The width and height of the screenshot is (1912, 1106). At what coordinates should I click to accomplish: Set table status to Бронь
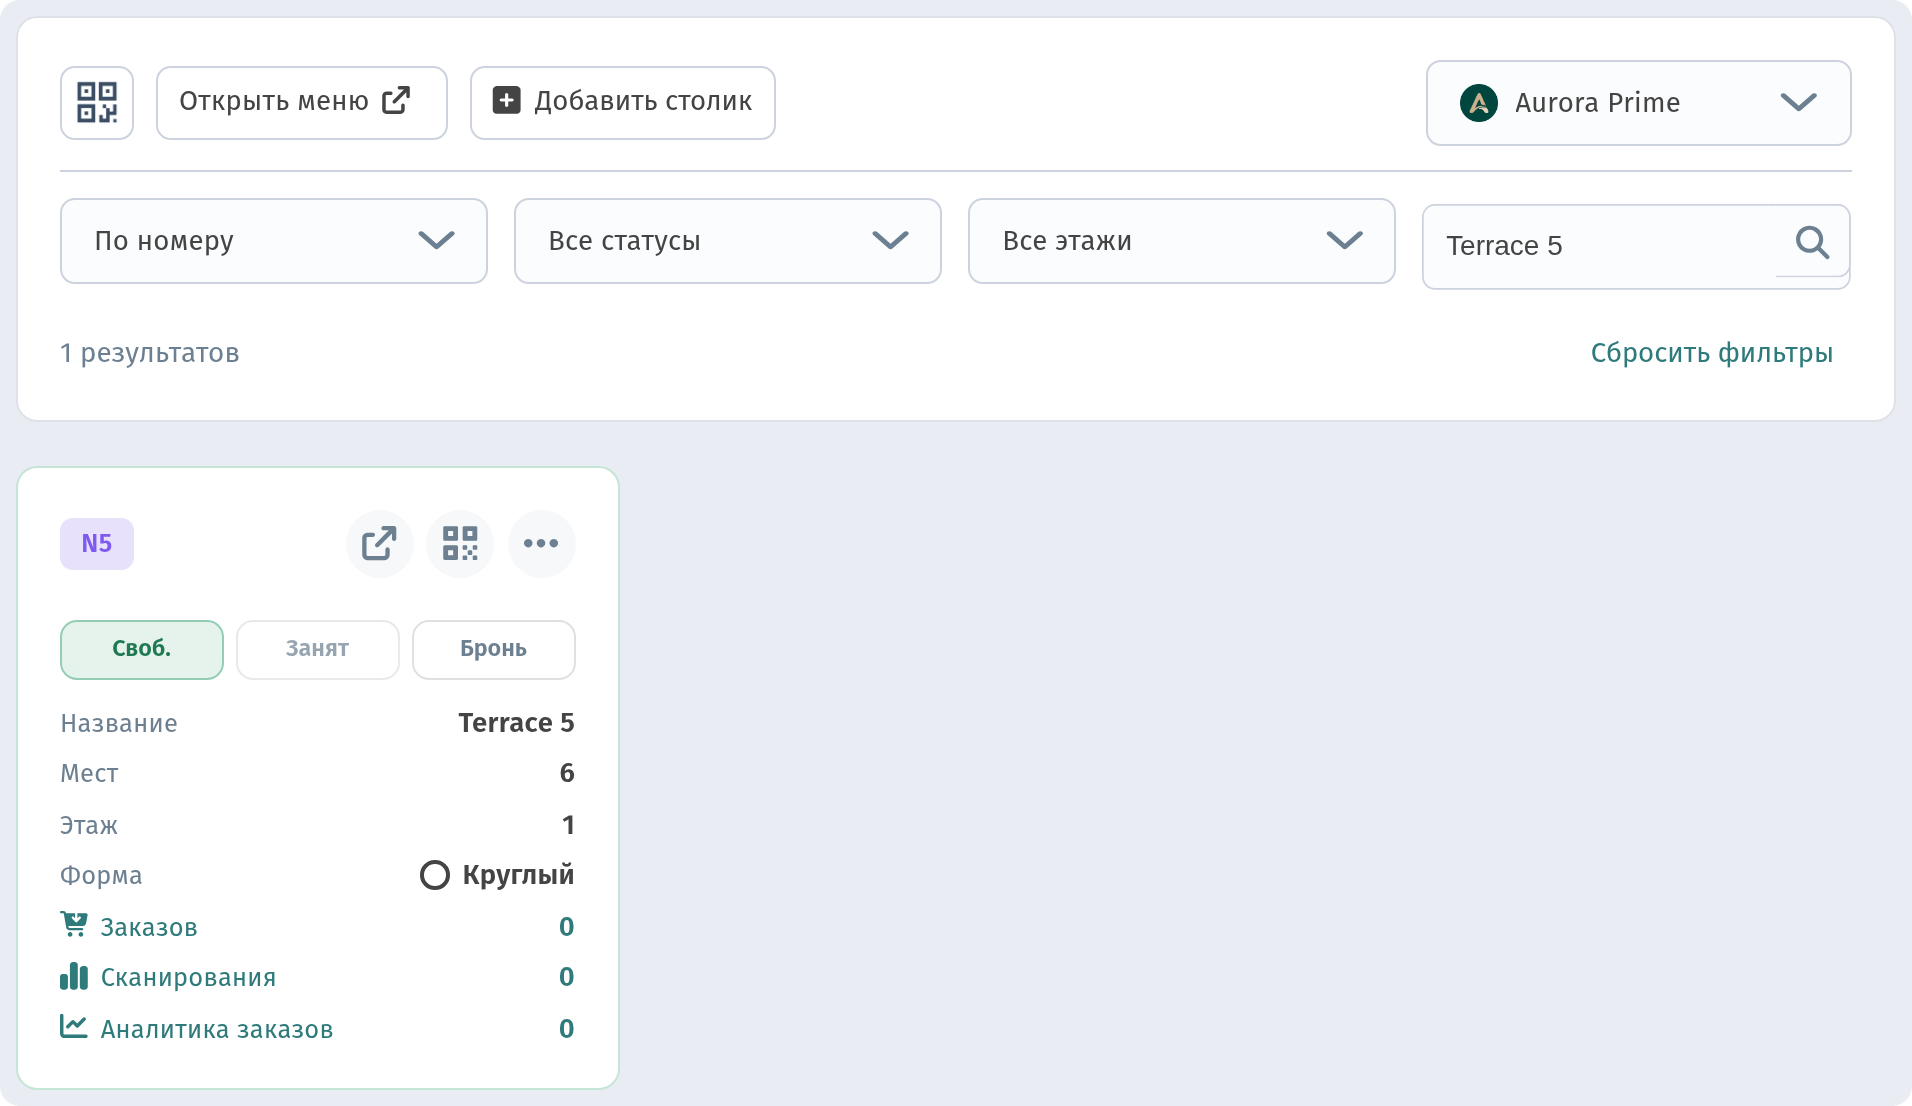click(494, 650)
